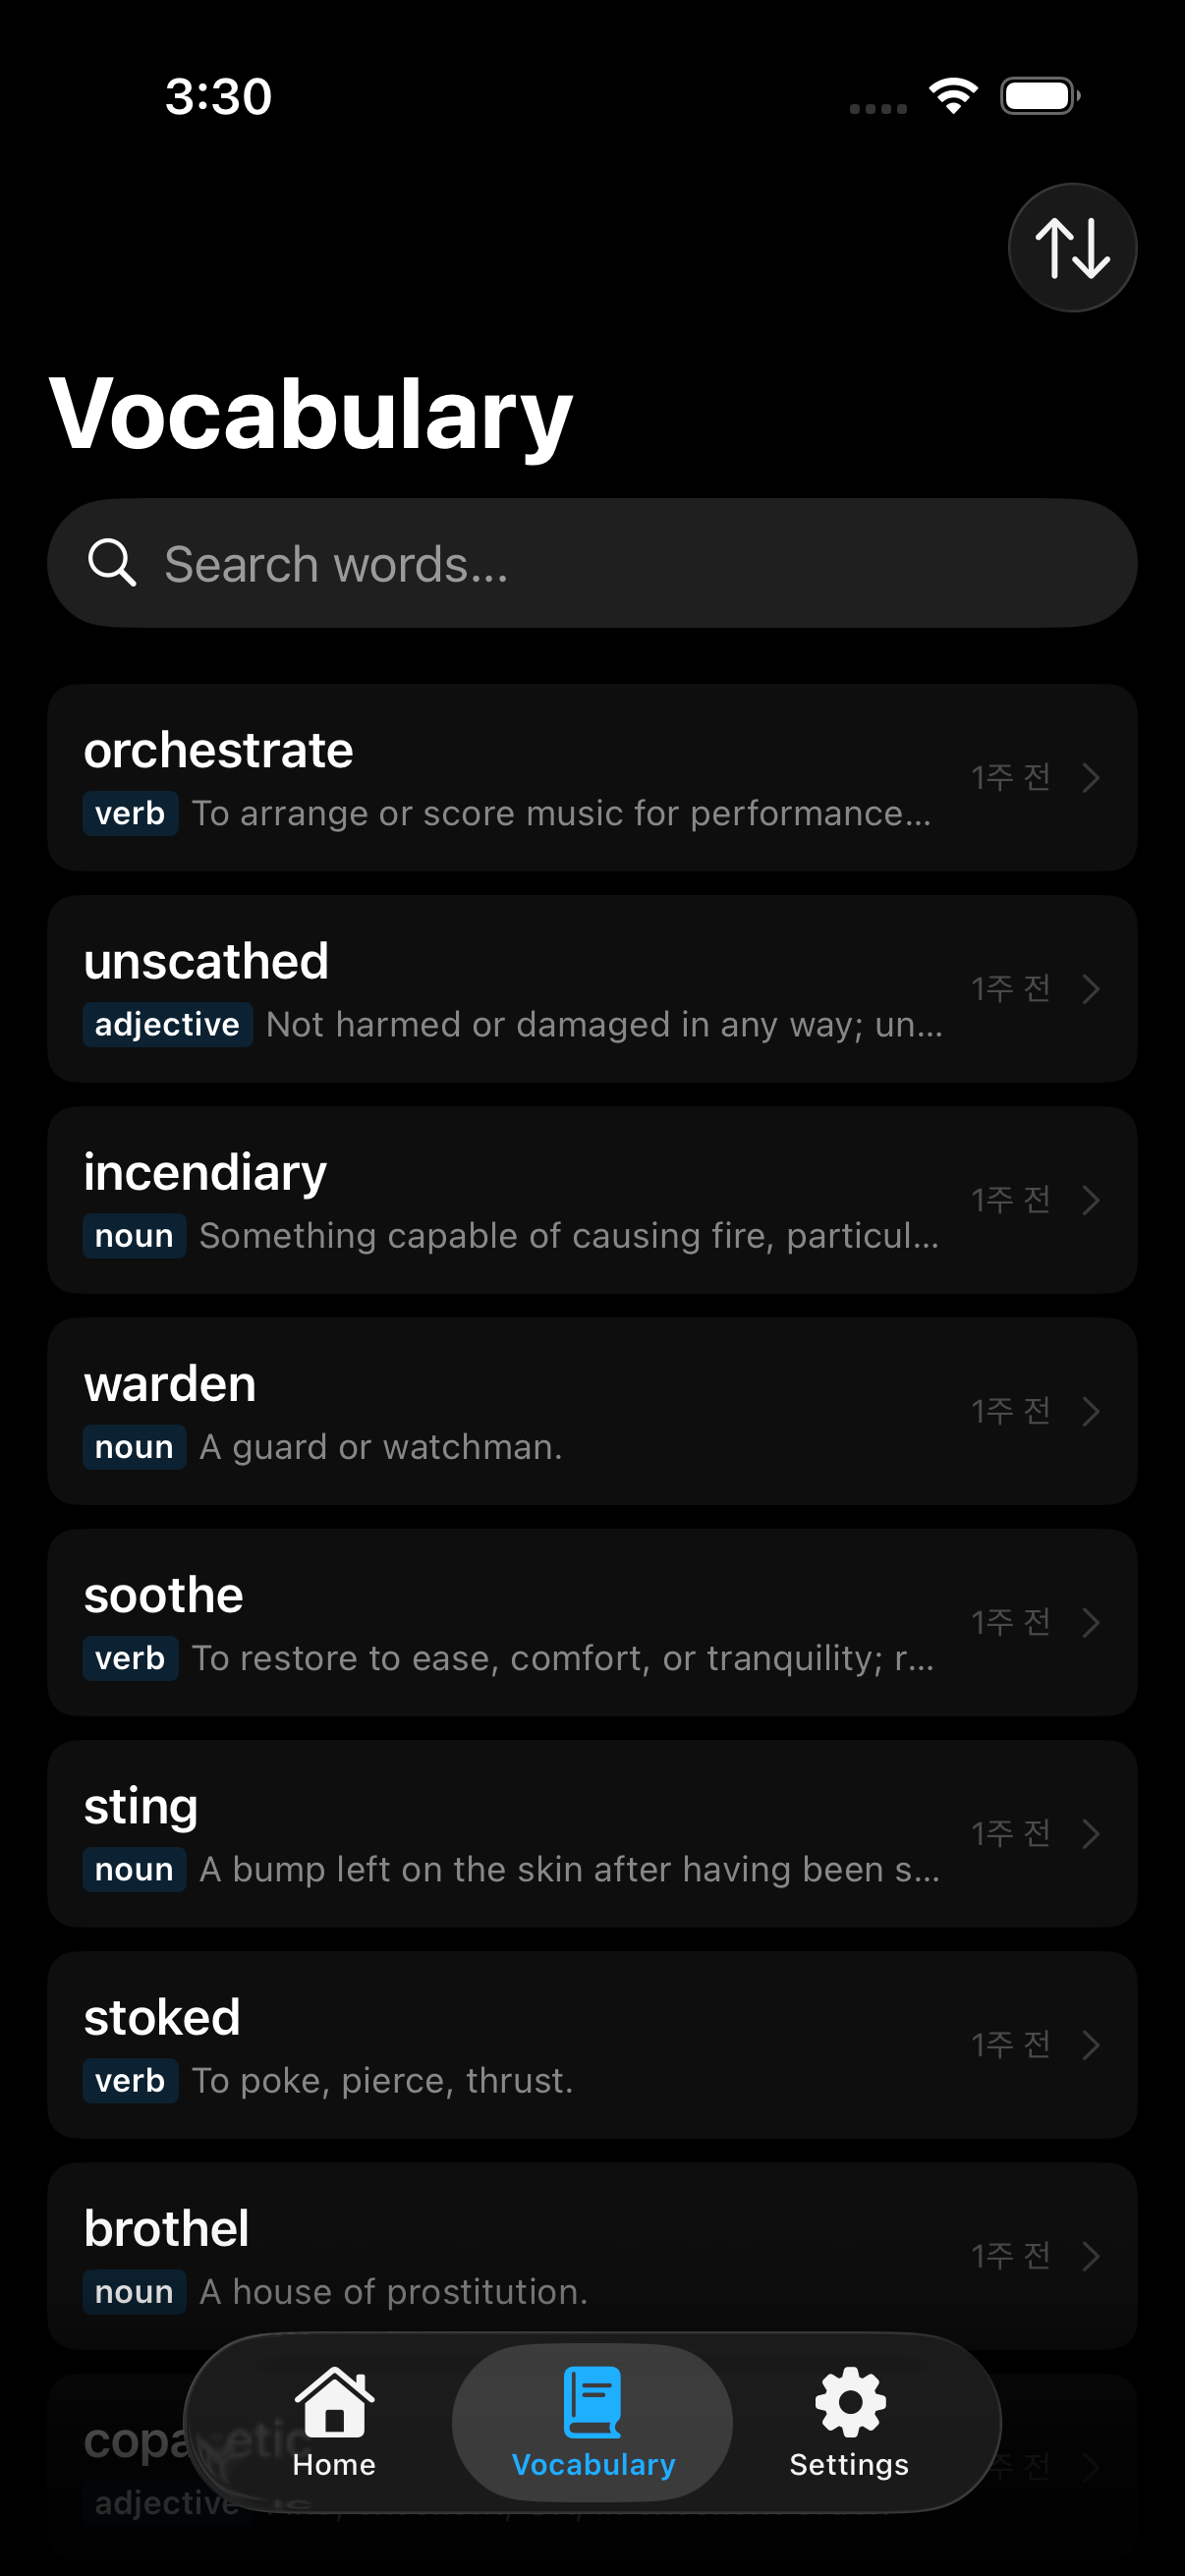Tap the adjective tag under unscathed
The width and height of the screenshot is (1185, 2576).
click(x=167, y=1024)
